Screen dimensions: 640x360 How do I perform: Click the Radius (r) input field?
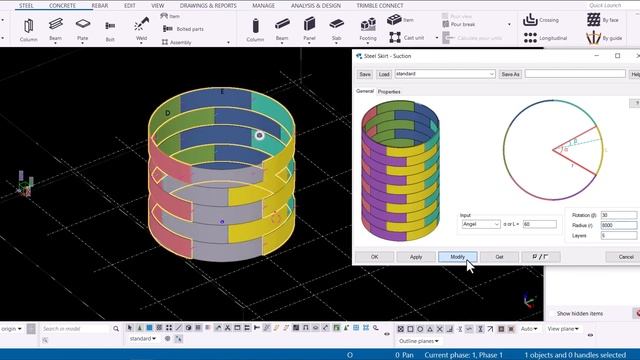tap(619, 225)
